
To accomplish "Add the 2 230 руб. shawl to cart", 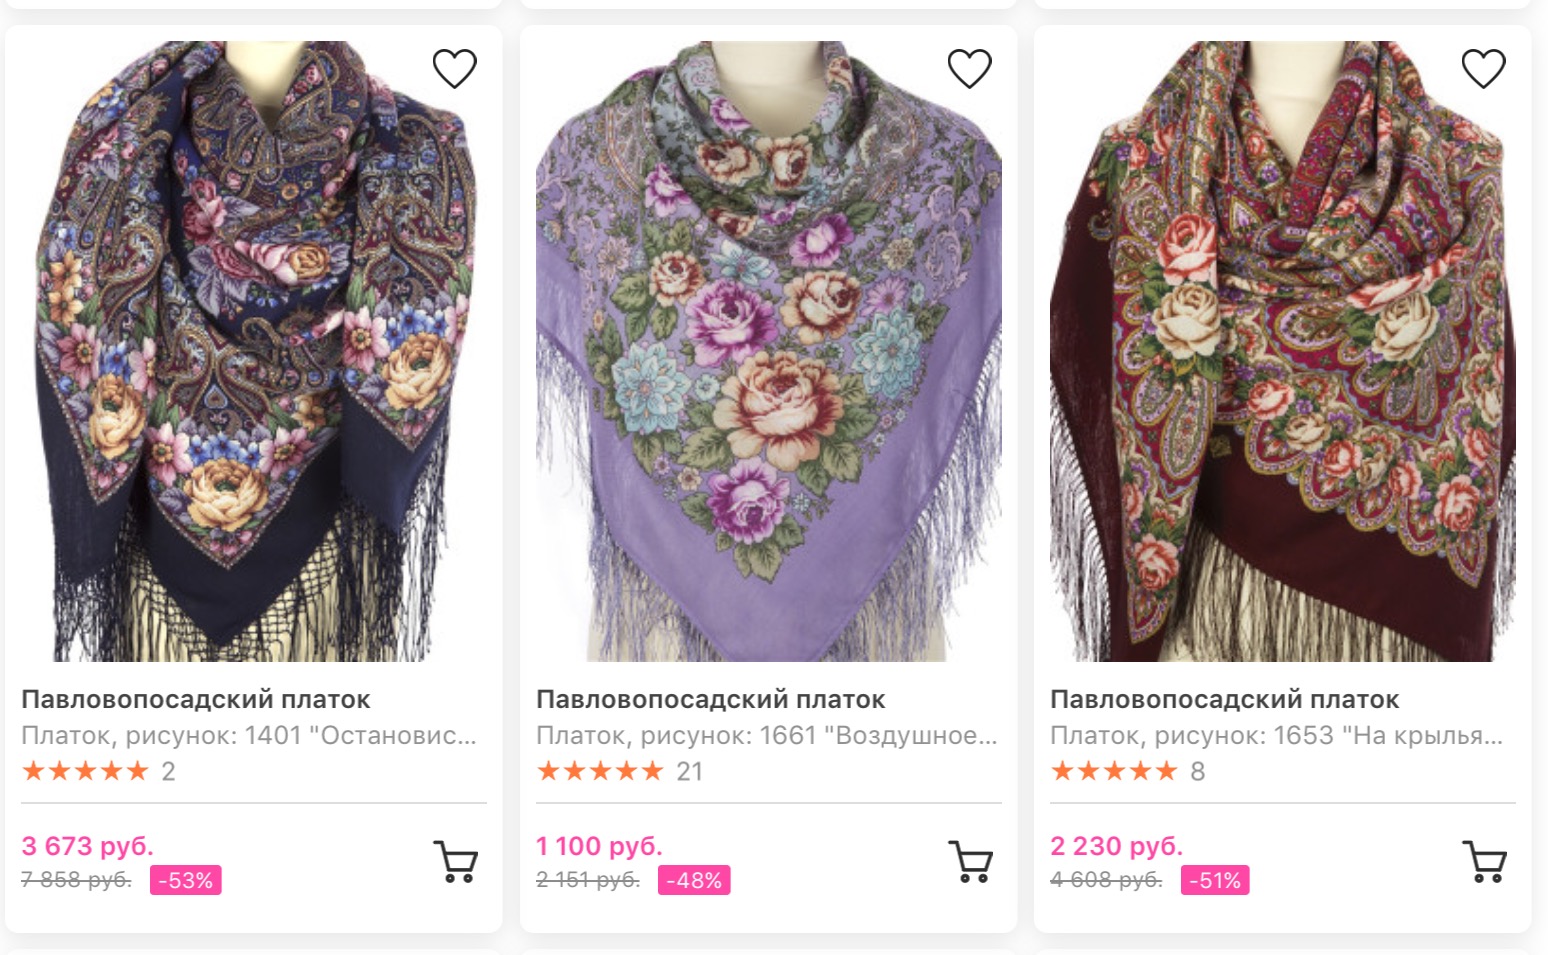I will point(1484,861).
